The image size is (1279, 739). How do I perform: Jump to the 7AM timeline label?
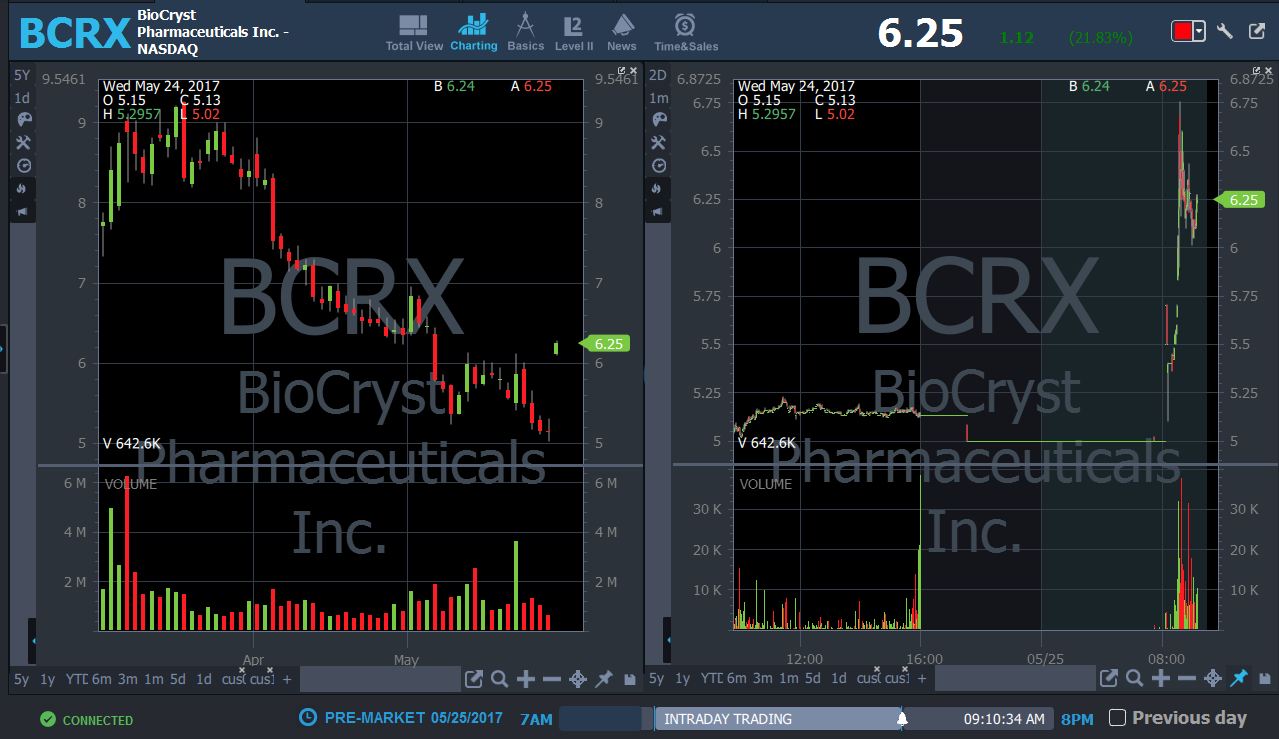coord(536,719)
